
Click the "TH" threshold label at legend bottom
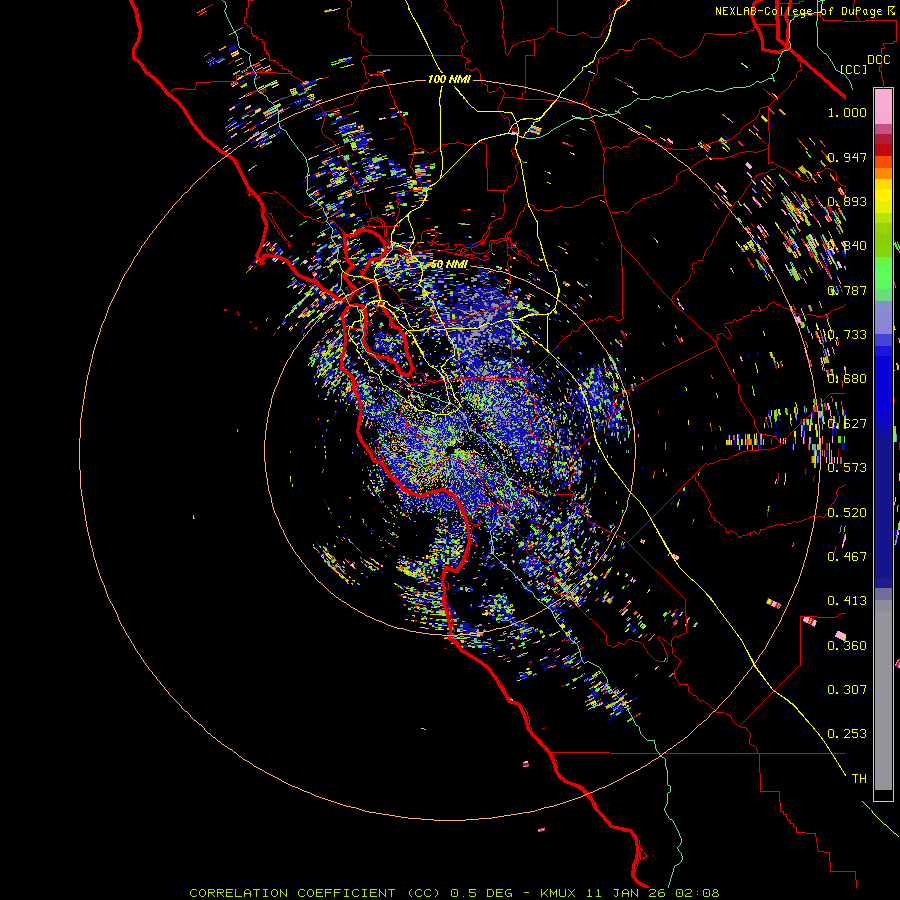[x=859, y=778]
